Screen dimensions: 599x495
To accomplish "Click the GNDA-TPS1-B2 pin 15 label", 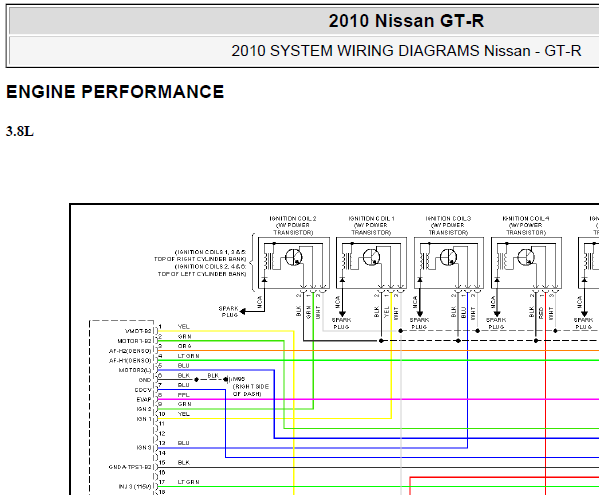I will tap(130, 467).
